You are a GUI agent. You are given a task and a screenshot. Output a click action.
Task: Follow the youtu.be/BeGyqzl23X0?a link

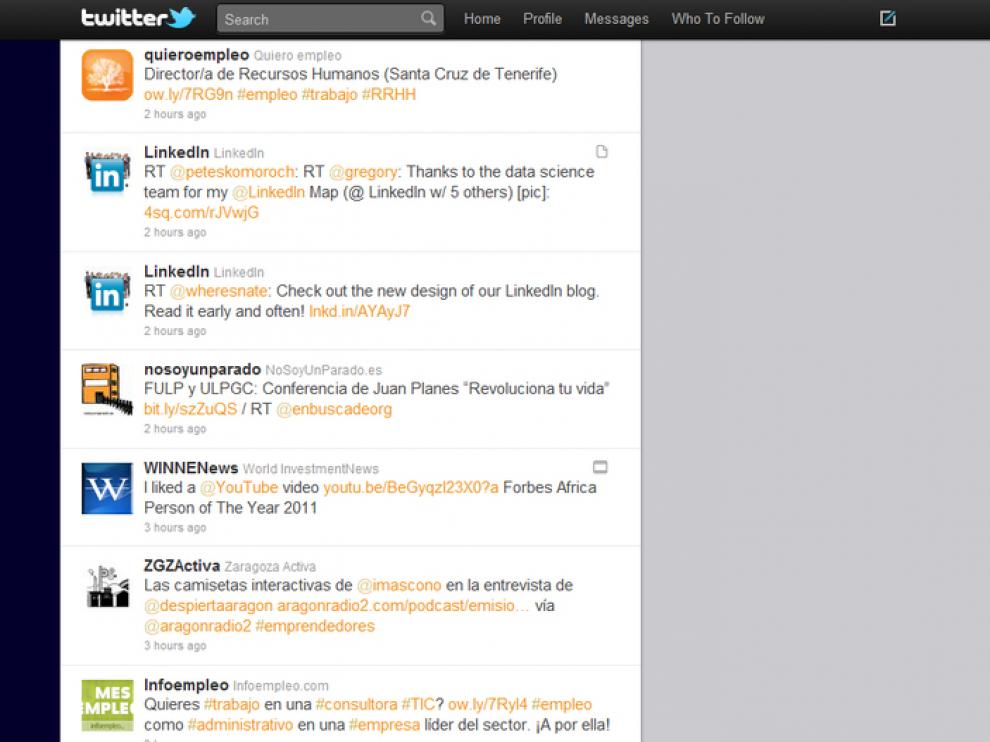pyautogui.click(x=411, y=488)
